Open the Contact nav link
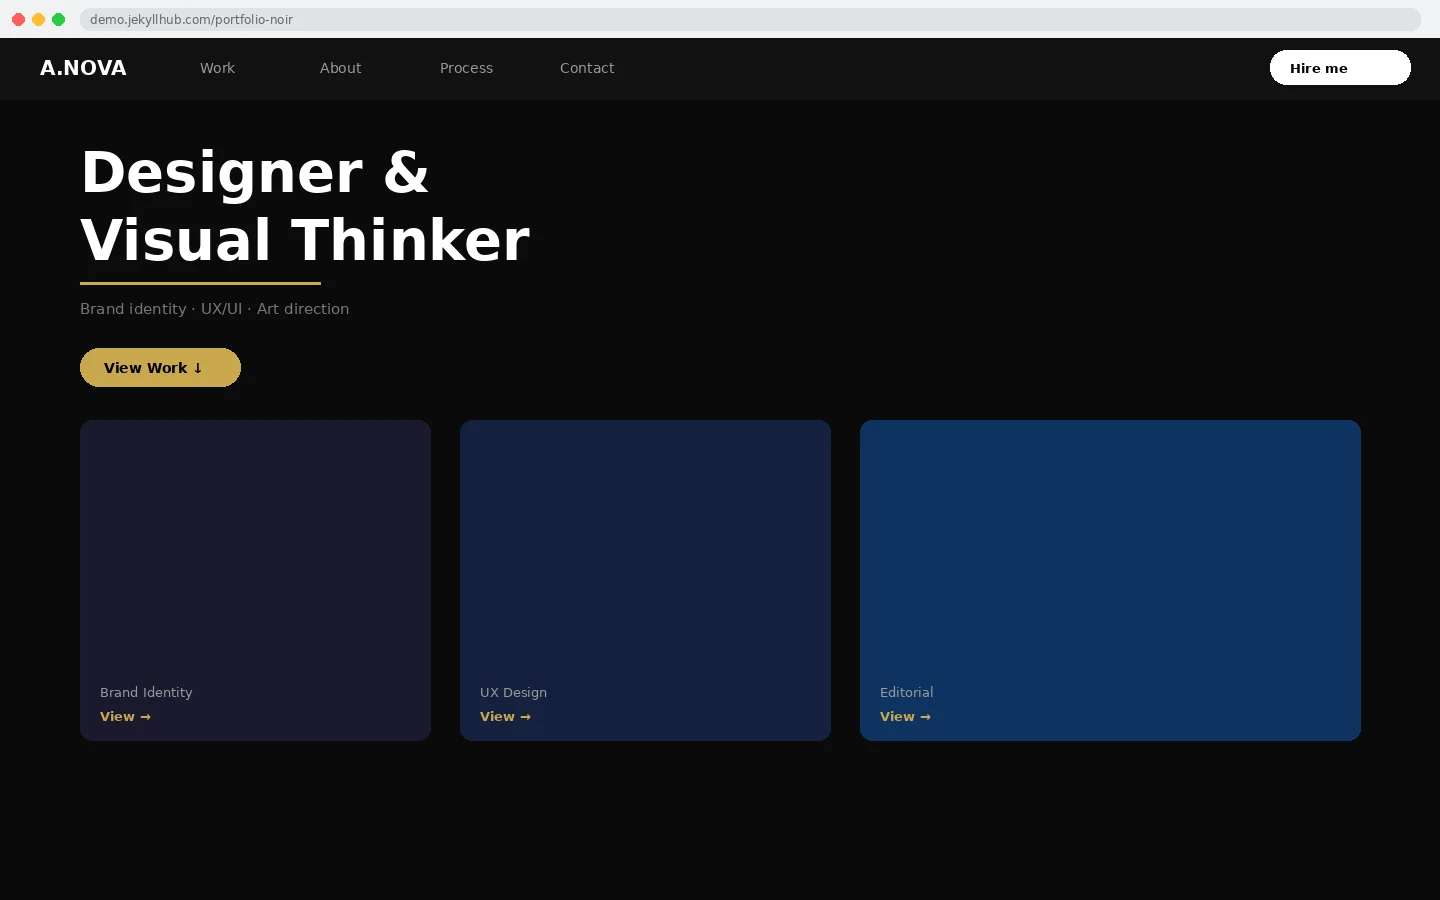This screenshot has width=1440, height=900. (x=587, y=68)
